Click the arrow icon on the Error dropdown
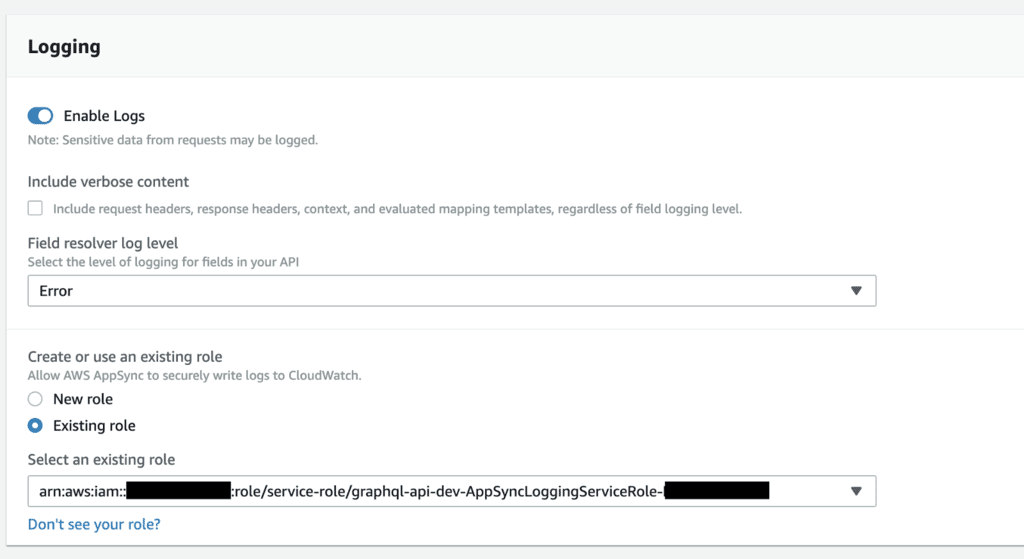The width and height of the screenshot is (1024, 559). (856, 291)
